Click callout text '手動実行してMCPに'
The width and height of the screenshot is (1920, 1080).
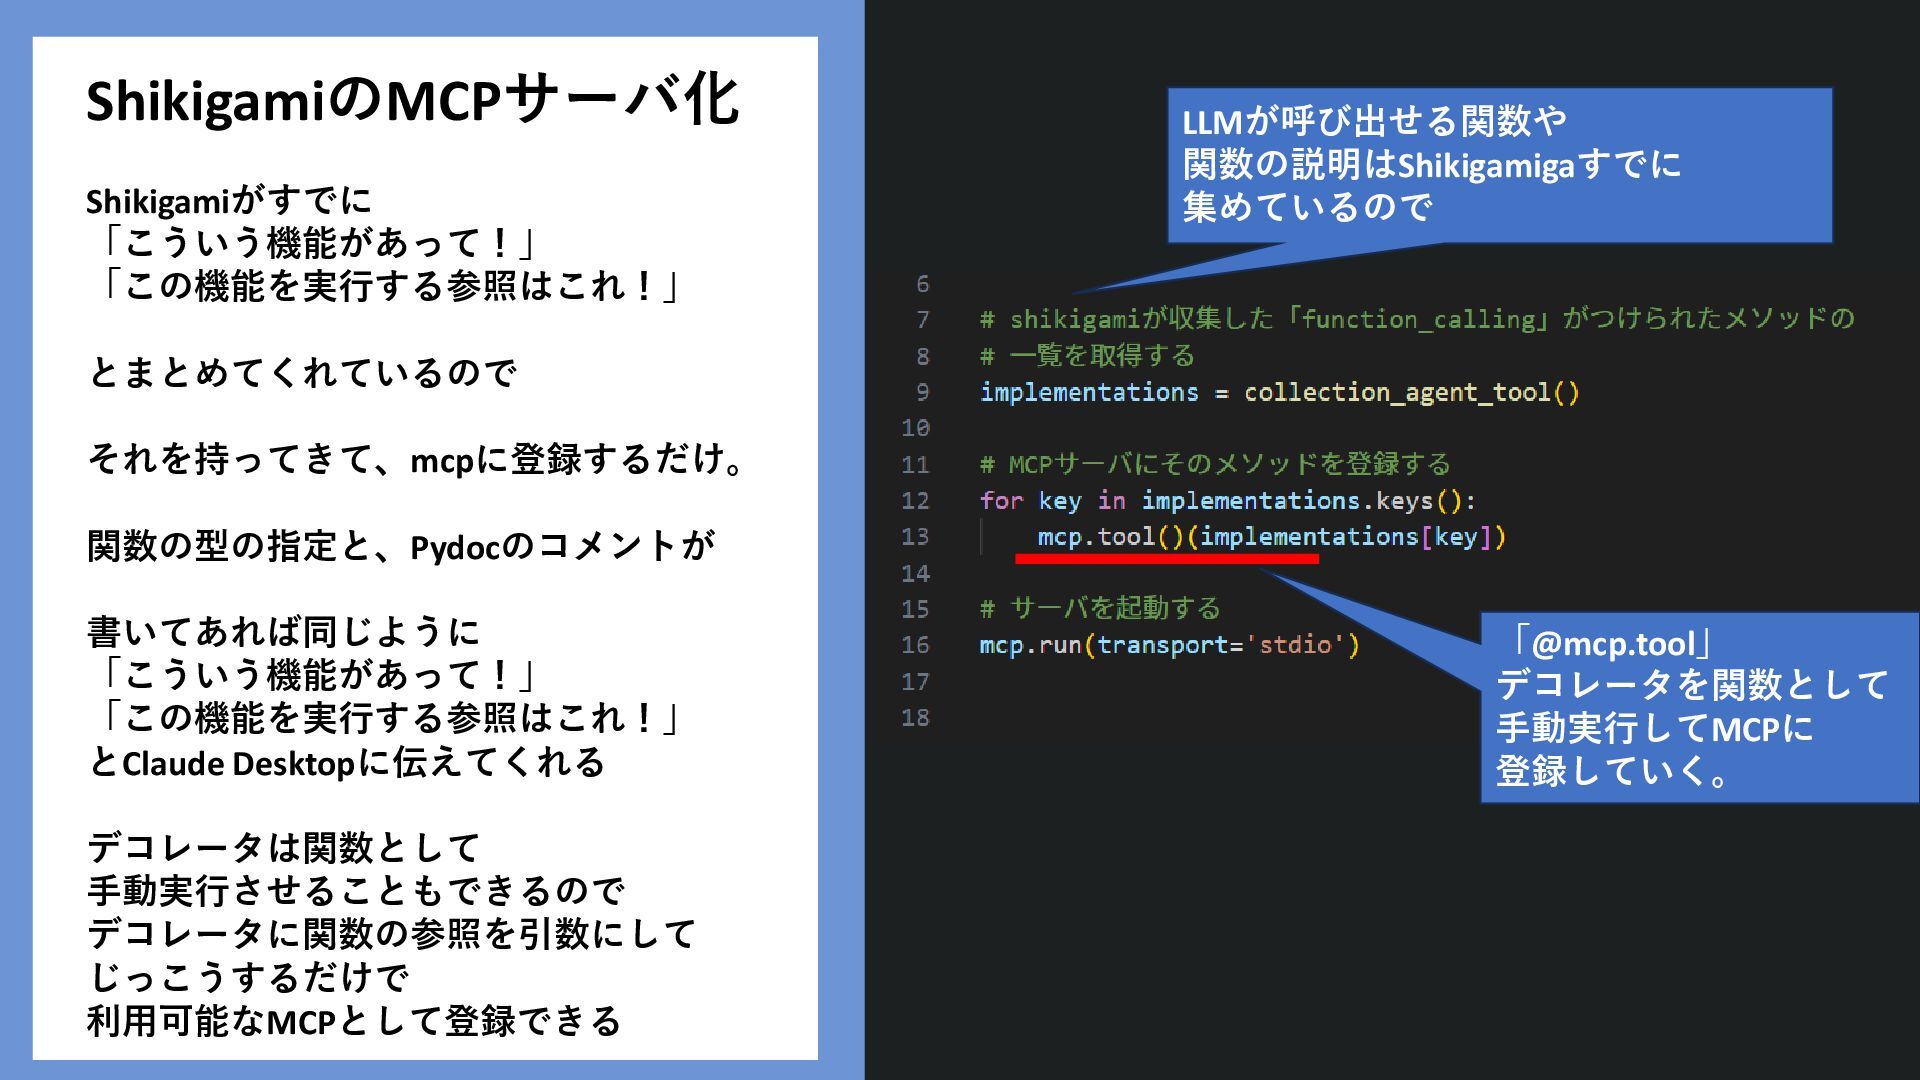tap(1655, 729)
